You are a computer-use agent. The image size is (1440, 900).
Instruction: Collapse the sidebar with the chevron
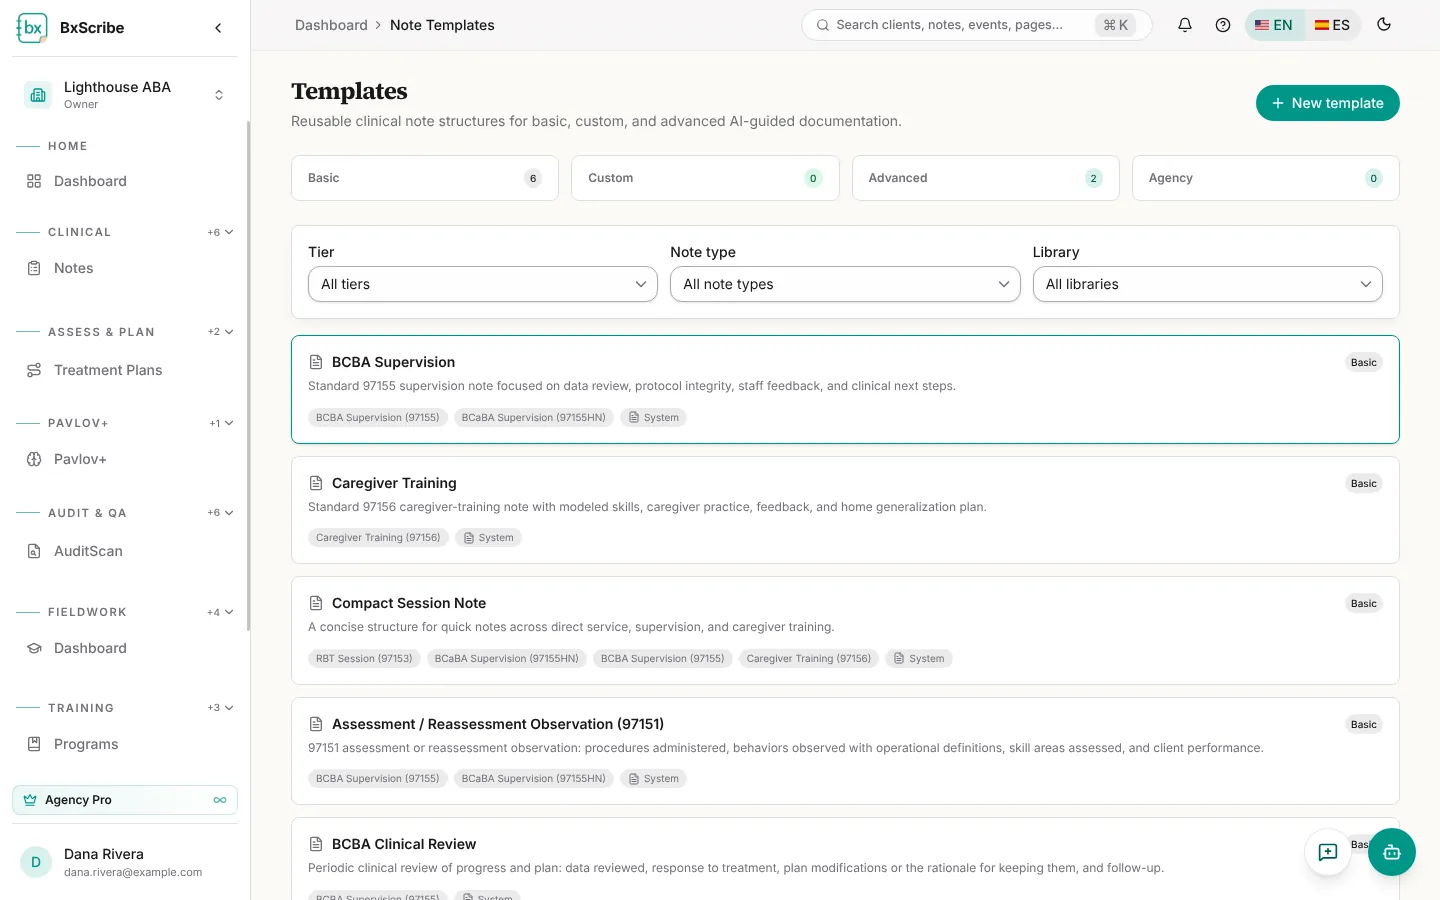click(218, 28)
